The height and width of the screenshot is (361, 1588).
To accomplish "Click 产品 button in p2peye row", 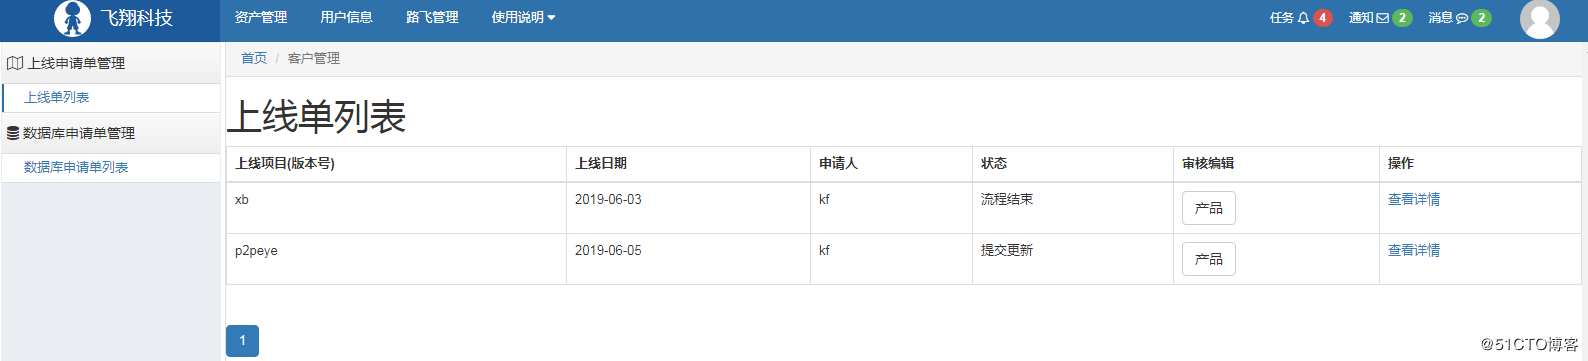I will [x=1209, y=259].
